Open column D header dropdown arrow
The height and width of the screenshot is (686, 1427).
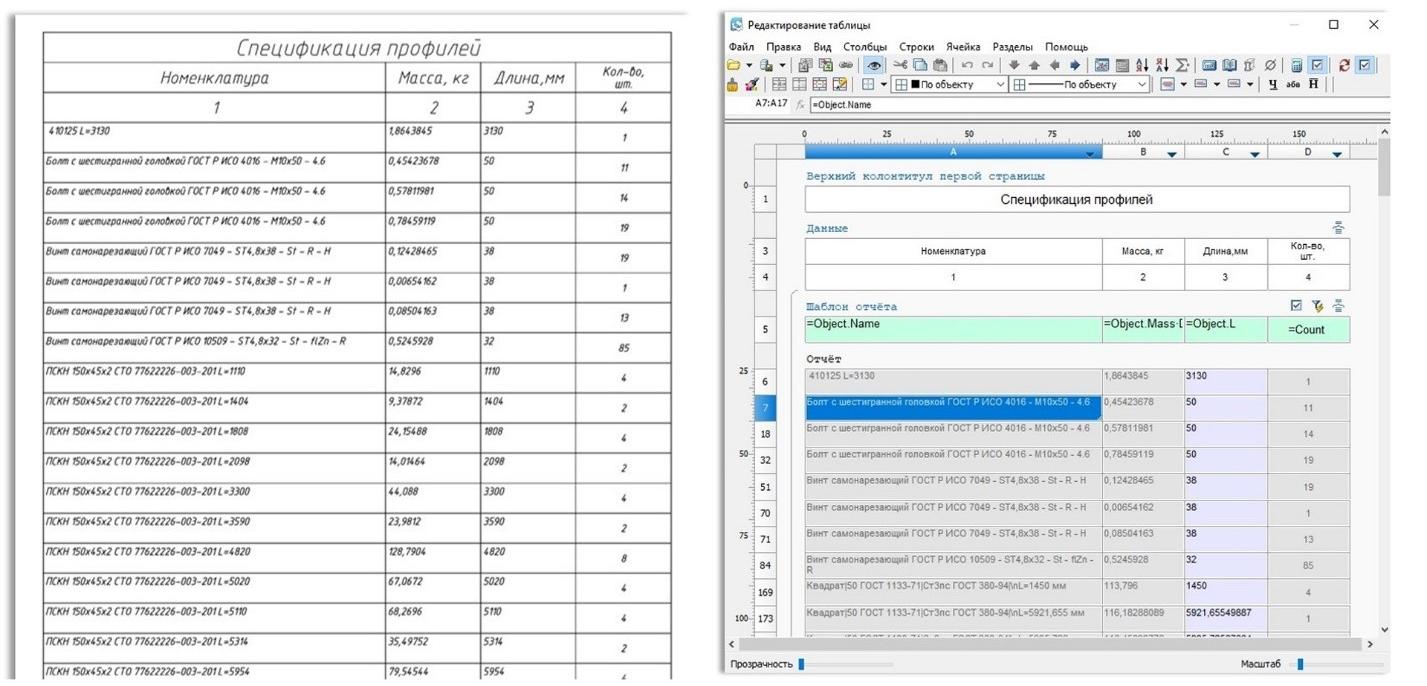[x=1337, y=154]
